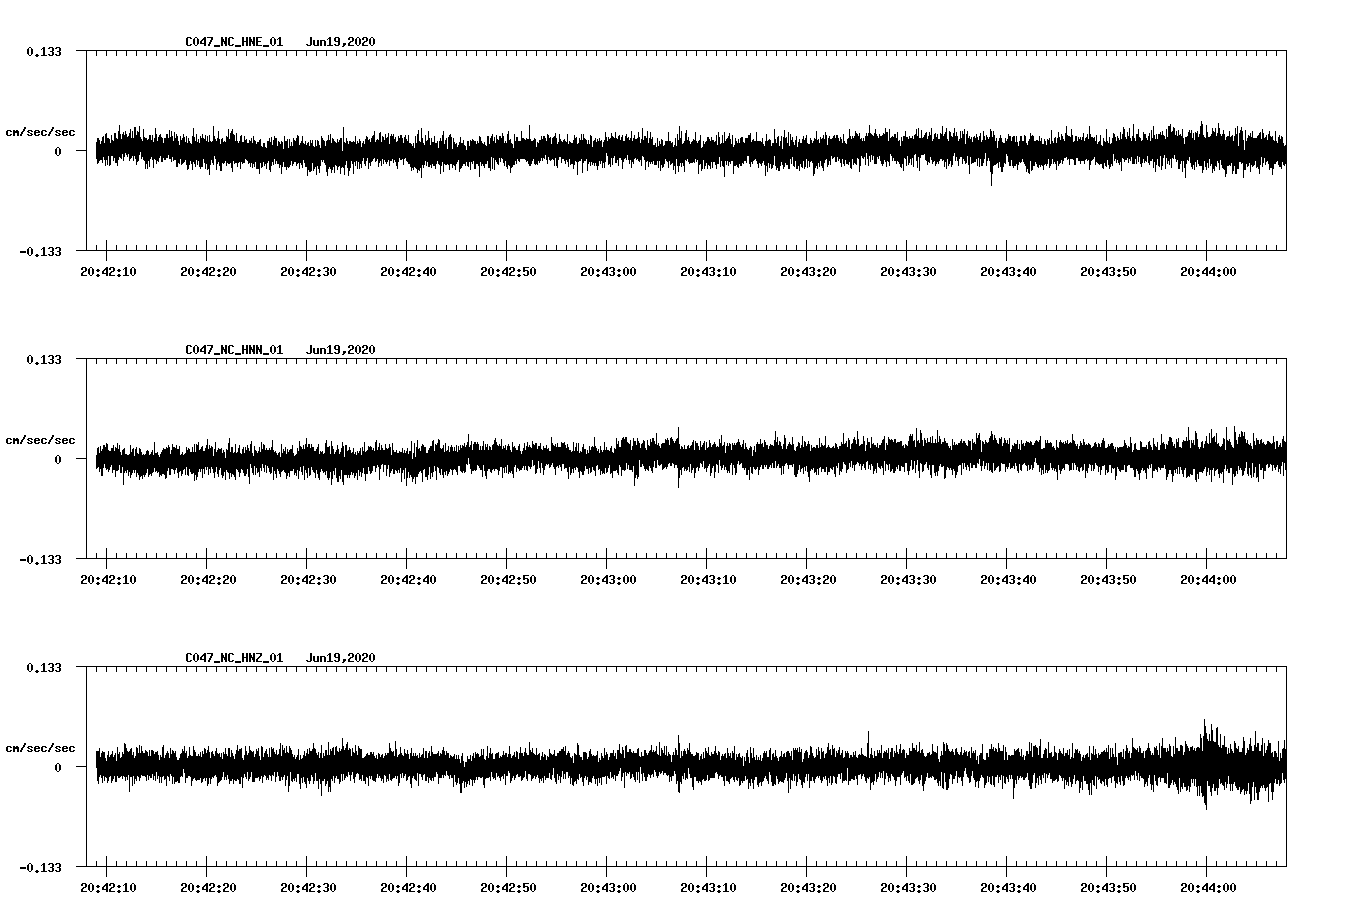The image size is (1358, 924).
Task: Click the HNE downward spike near 20:43:38
Action: (991, 172)
